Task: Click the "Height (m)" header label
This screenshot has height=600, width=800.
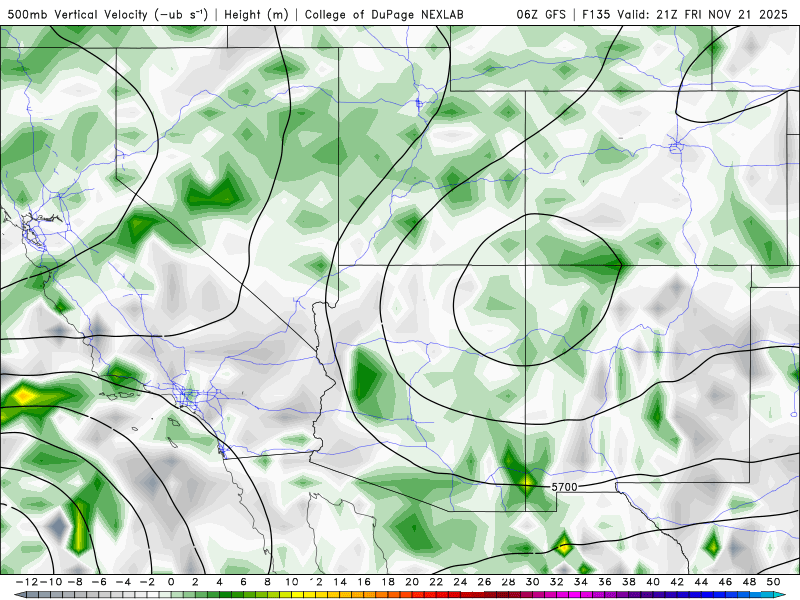Action: [x=256, y=14]
